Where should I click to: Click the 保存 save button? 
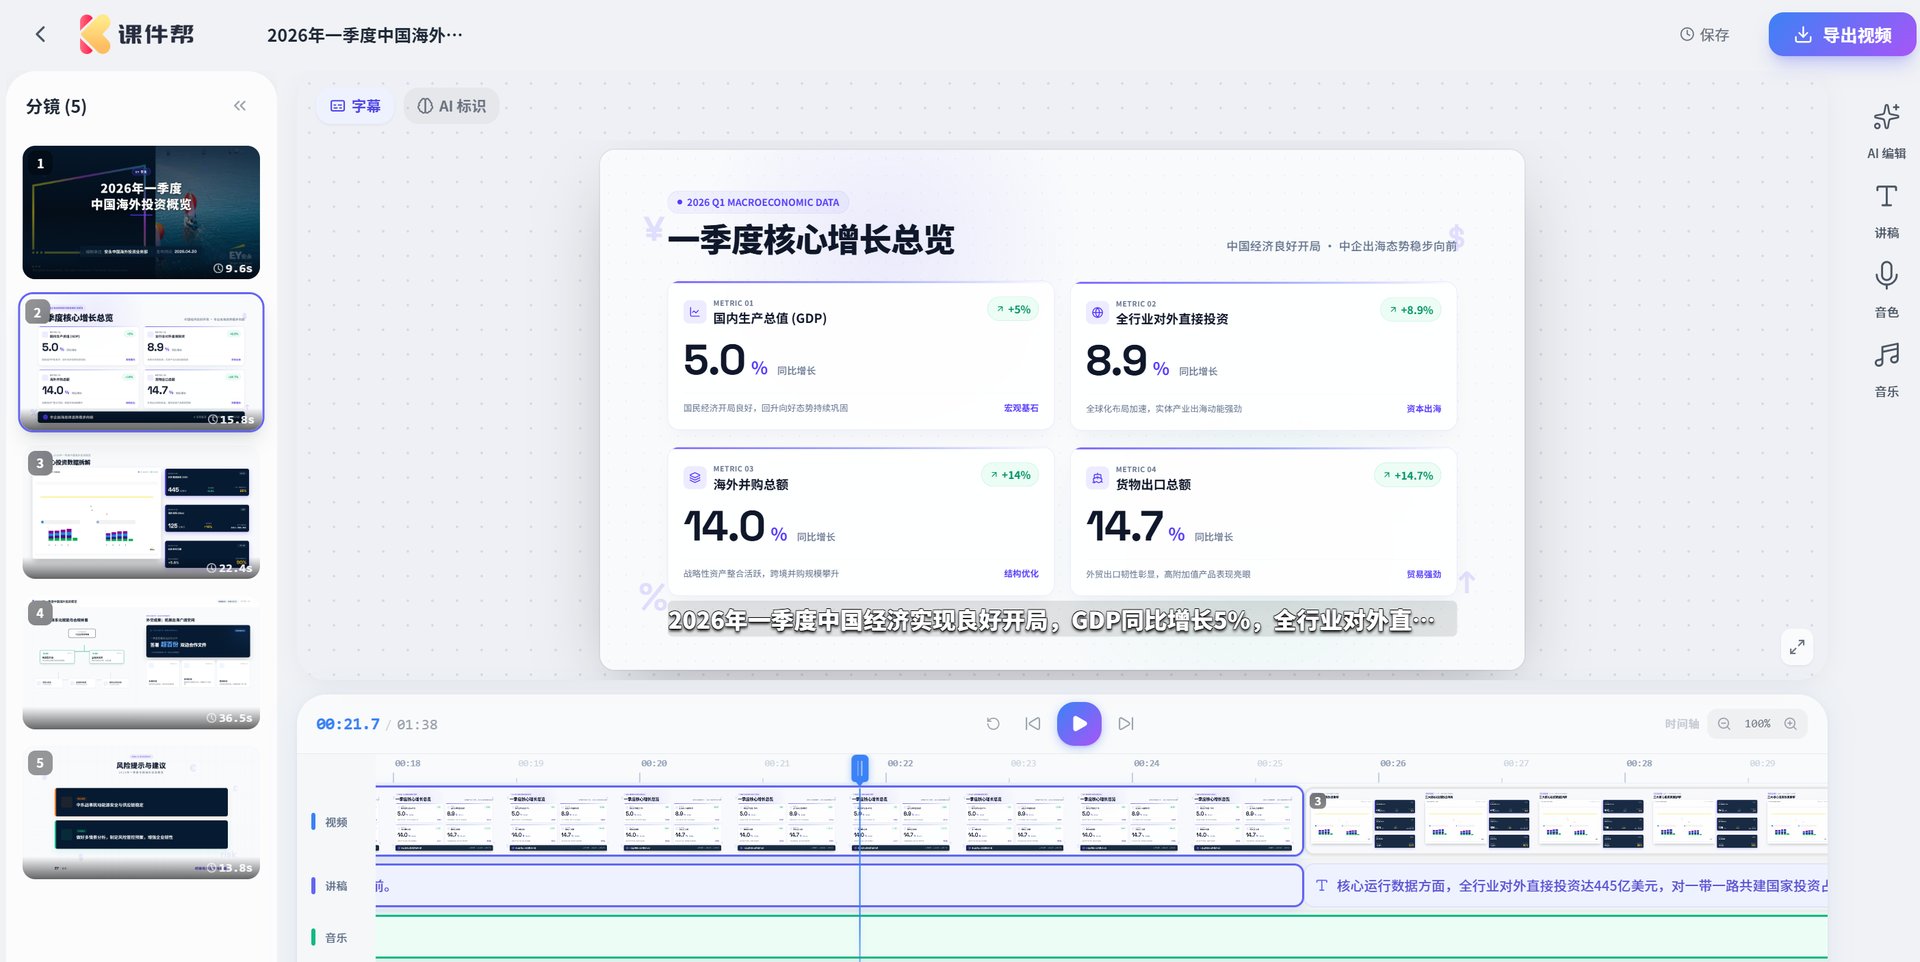coord(1705,35)
